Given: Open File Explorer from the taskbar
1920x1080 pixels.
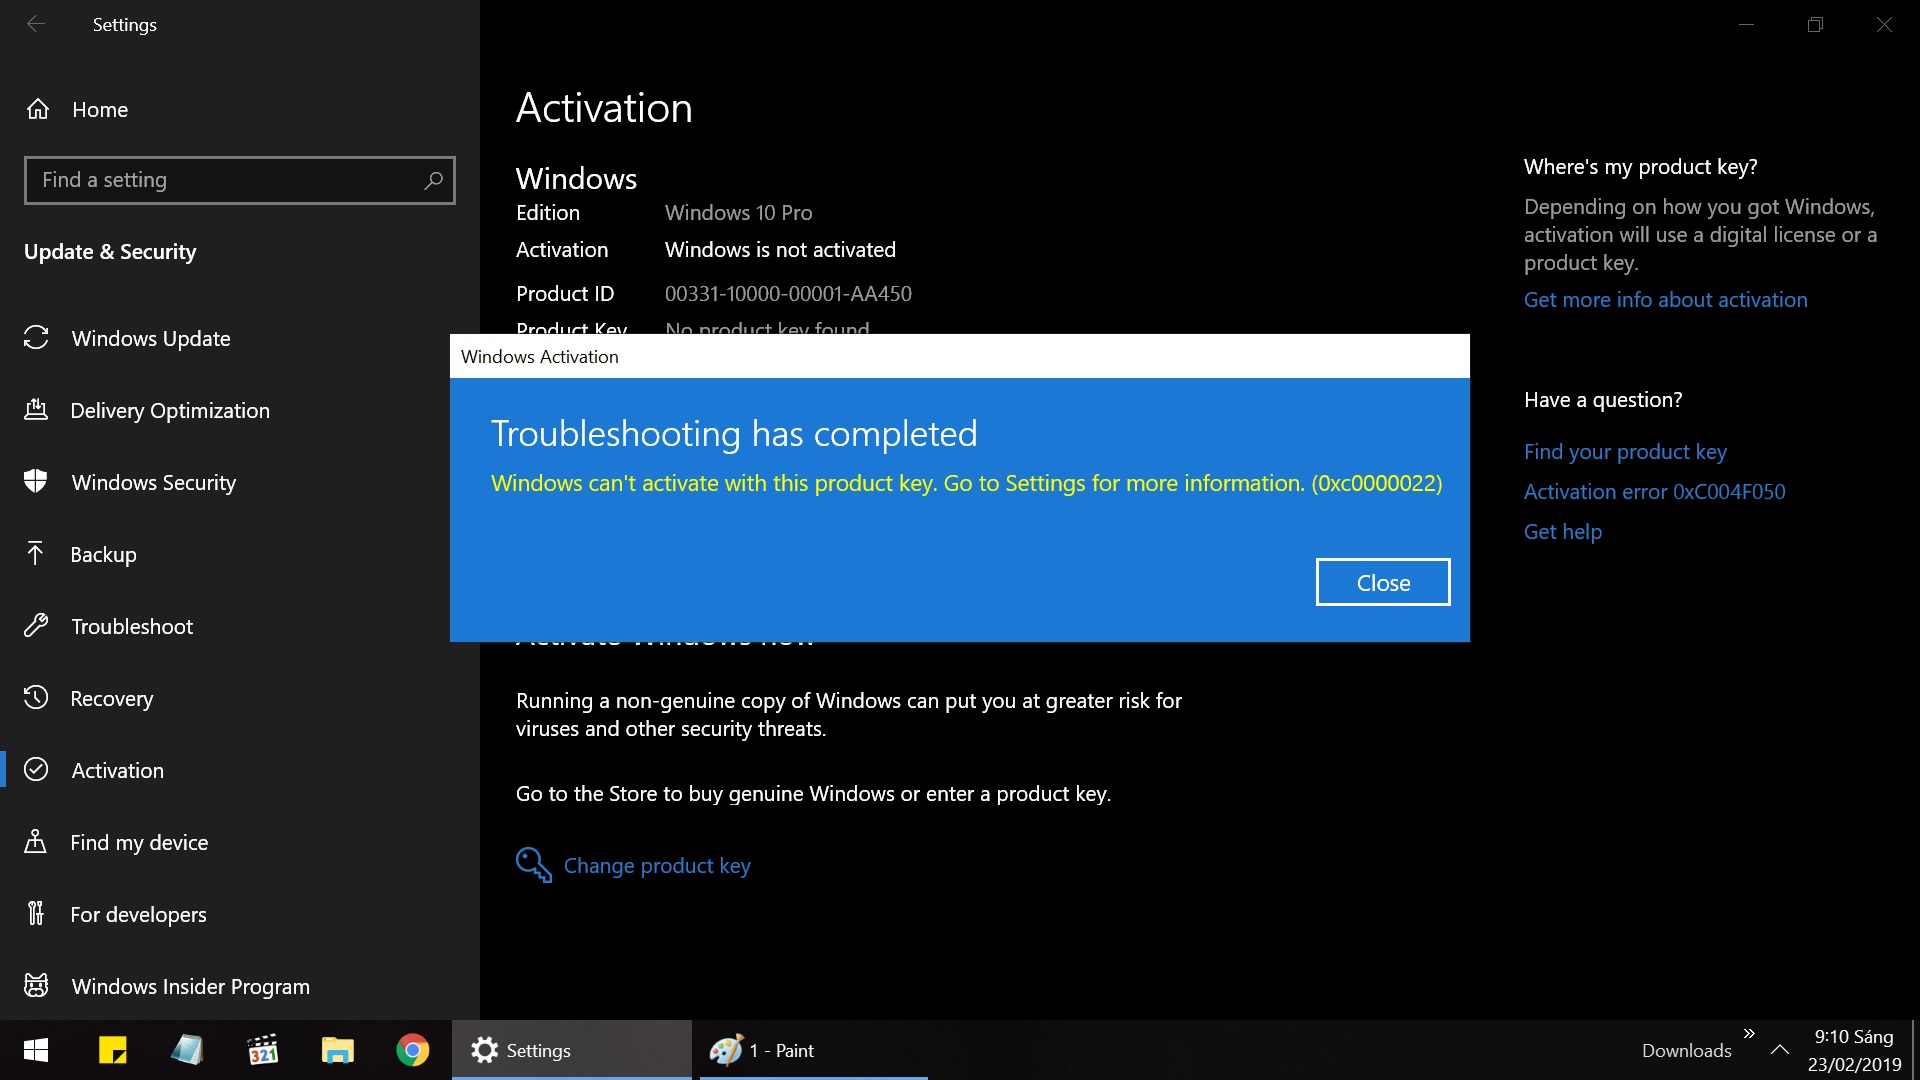Looking at the screenshot, I should point(337,1050).
